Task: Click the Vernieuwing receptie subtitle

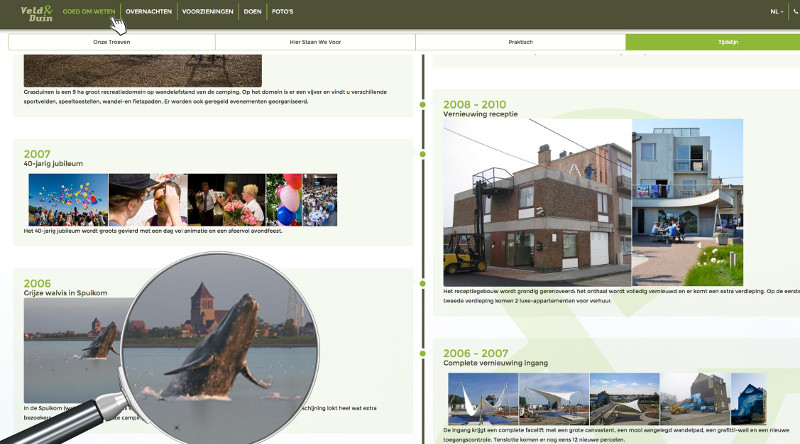Action: (481, 114)
